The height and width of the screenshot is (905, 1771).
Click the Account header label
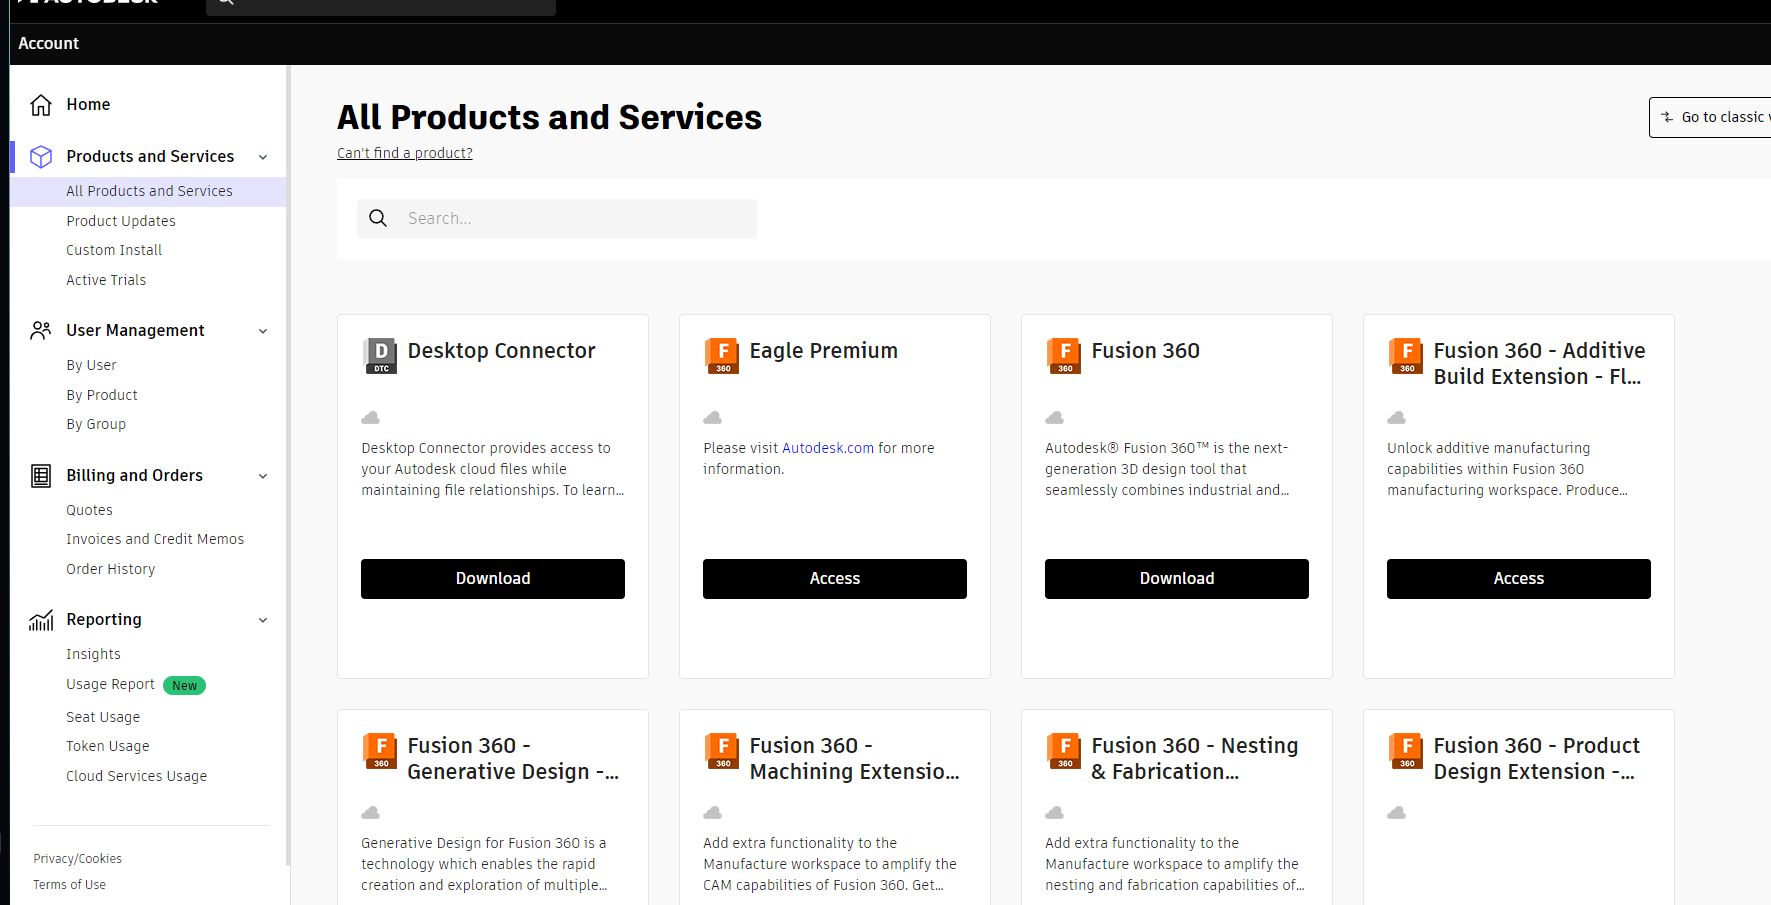[x=48, y=44]
